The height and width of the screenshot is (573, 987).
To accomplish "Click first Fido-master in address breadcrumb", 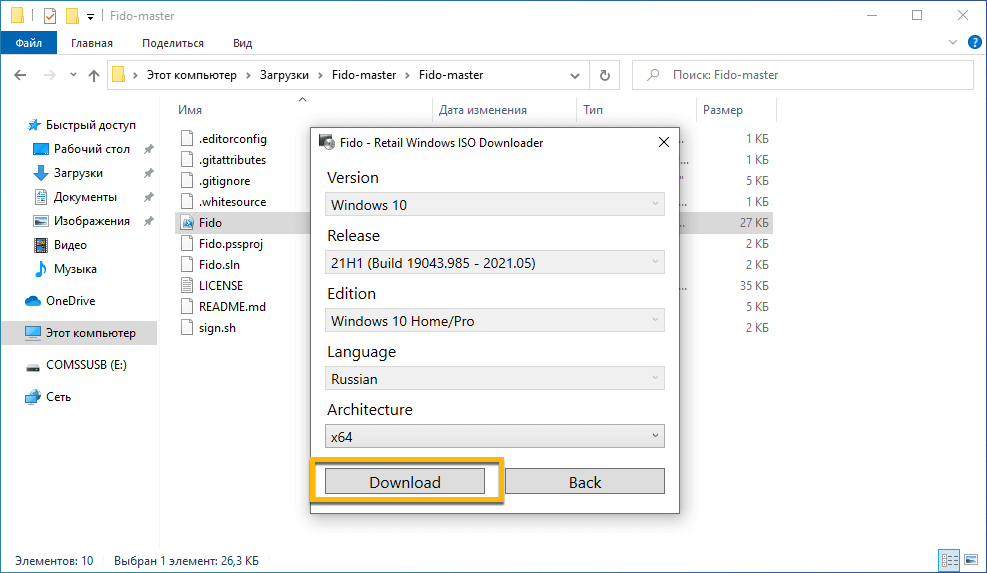I will 364,75.
